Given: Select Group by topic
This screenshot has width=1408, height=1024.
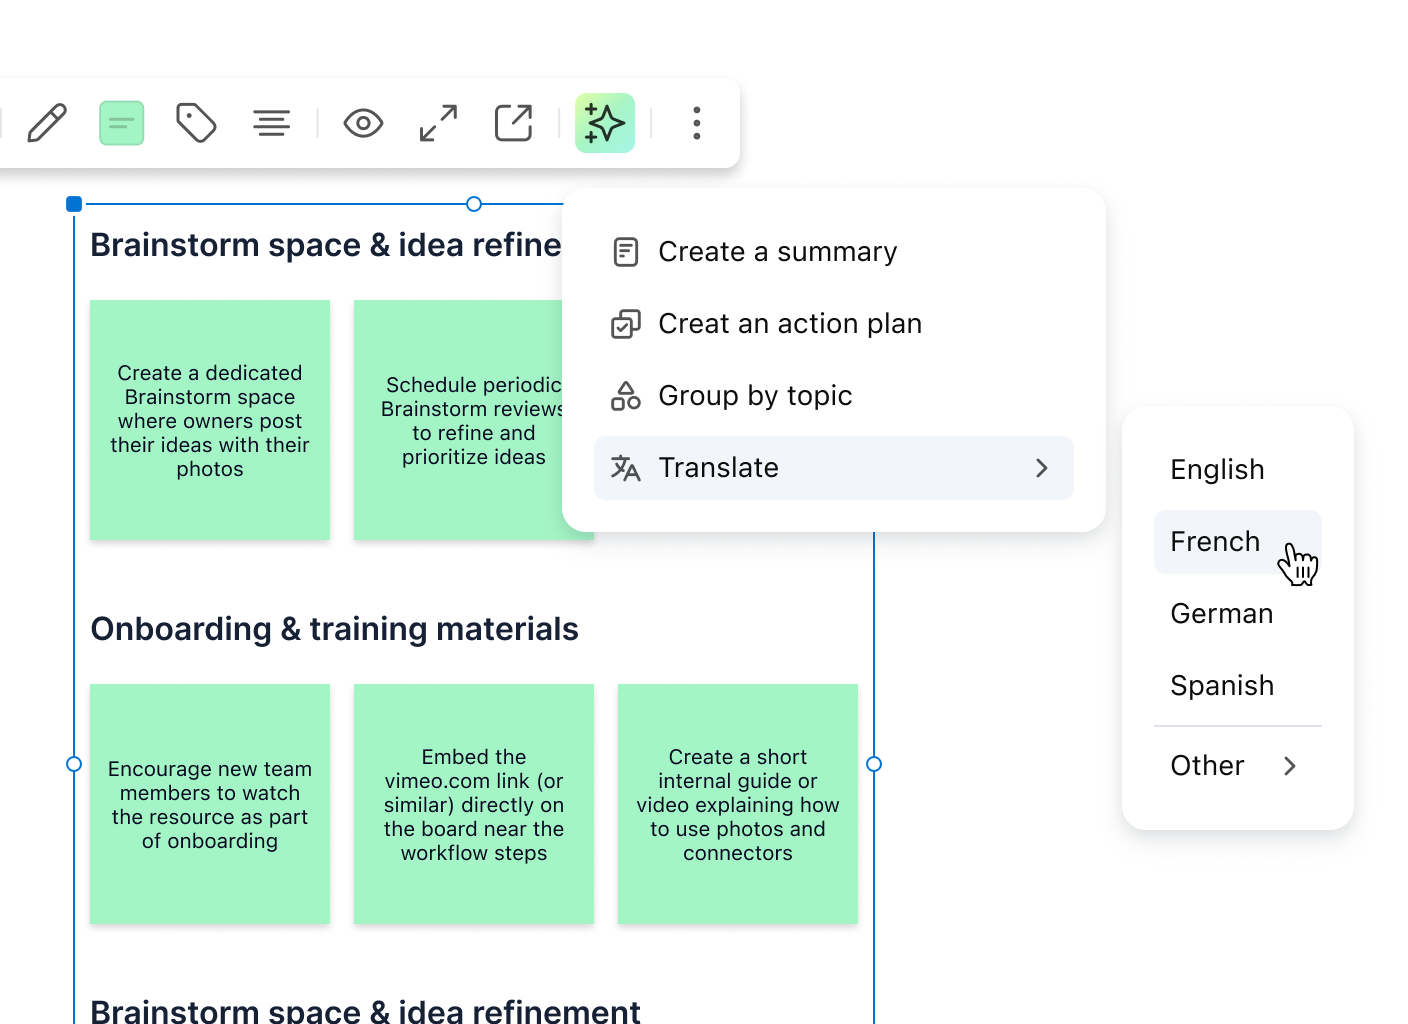Looking at the screenshot, I should (x=834, y=396).
